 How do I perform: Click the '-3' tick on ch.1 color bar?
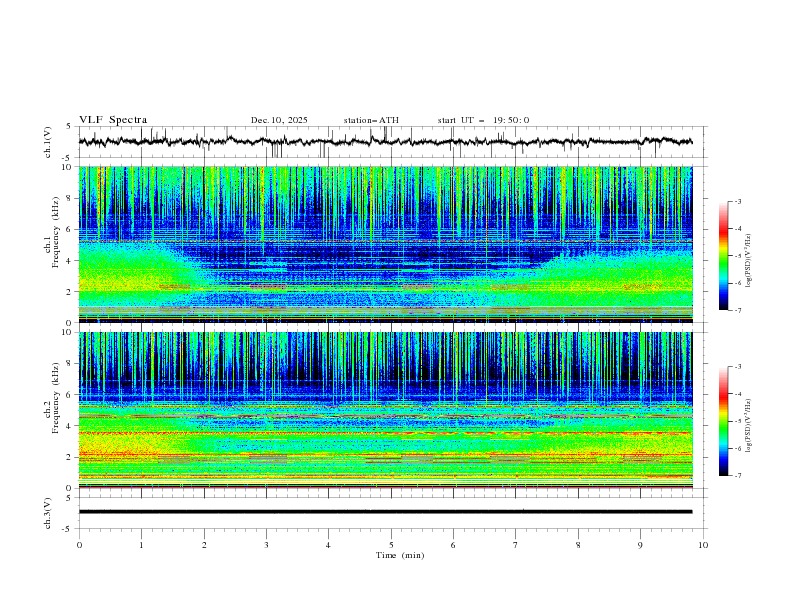(737, 201)
